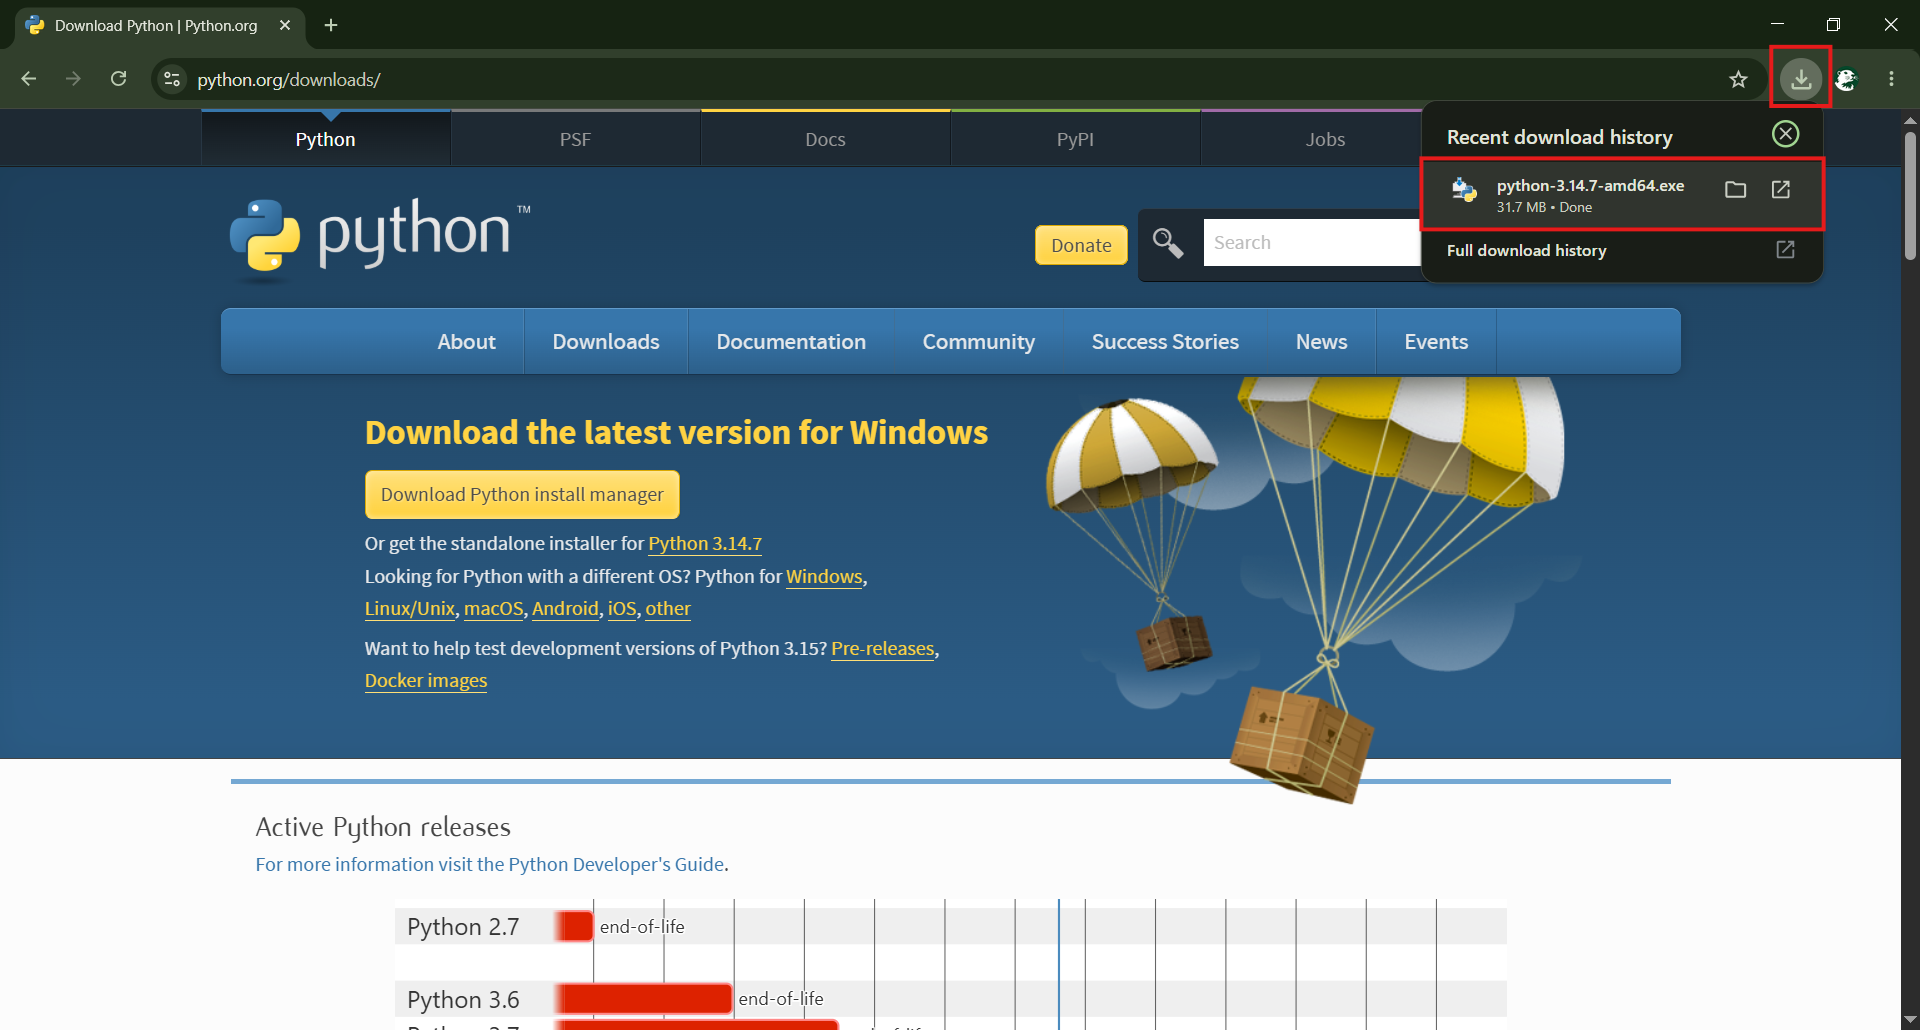Open python-3.14.7-amd64.exe with the open icon
The image size is (1920, 1030).
click(x=1781, y=189)
